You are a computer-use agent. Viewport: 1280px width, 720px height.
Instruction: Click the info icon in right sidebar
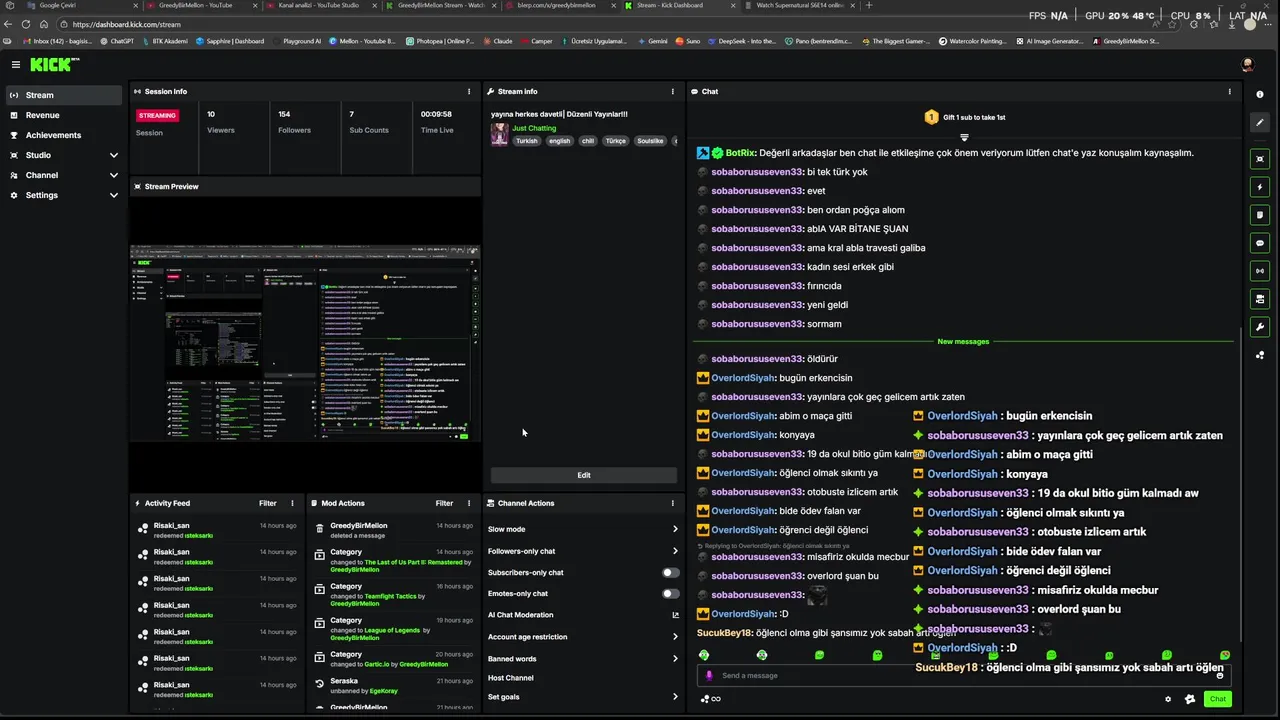click(x=1260, y=94)
